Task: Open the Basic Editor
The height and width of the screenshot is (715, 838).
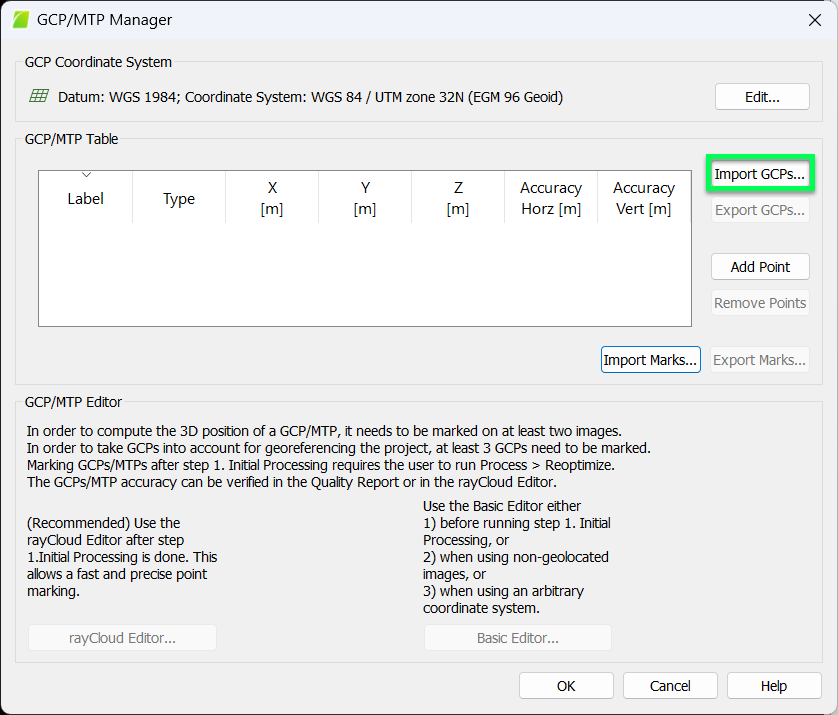Action: point(517,637)
